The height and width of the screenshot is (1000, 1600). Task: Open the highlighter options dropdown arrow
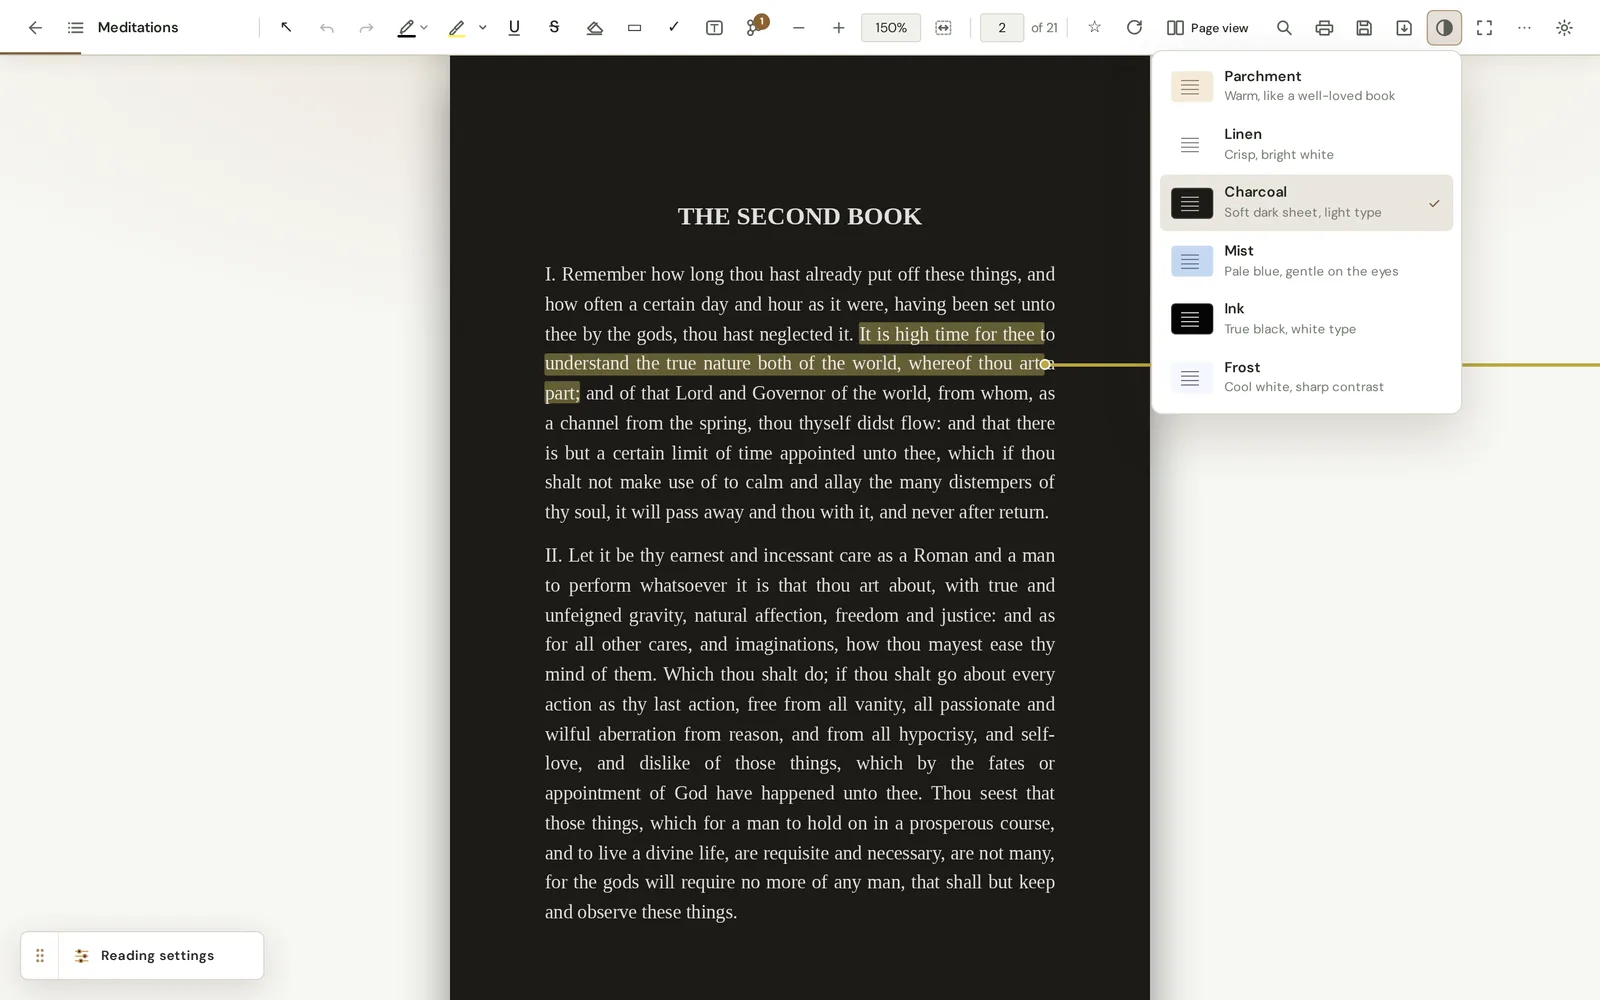(483, 28)
